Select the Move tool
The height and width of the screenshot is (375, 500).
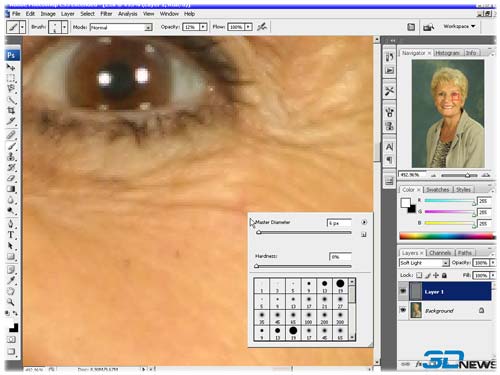[11, 68]
